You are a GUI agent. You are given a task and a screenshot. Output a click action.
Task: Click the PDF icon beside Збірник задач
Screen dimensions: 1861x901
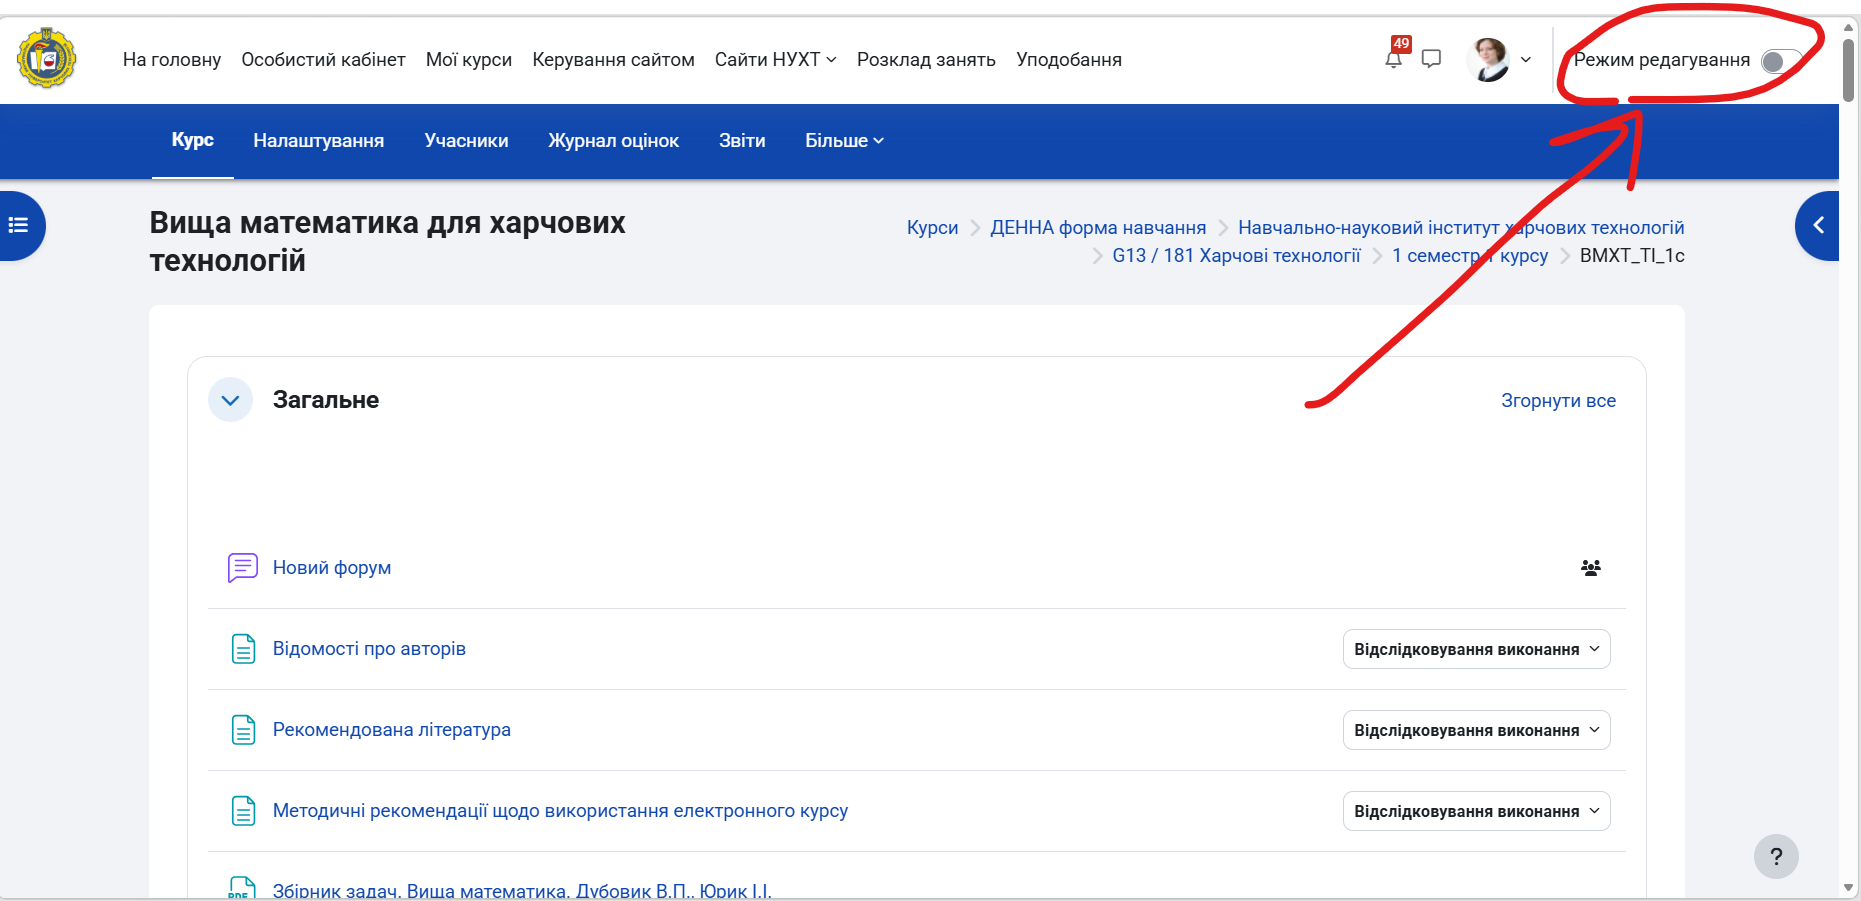coord(243,888)
